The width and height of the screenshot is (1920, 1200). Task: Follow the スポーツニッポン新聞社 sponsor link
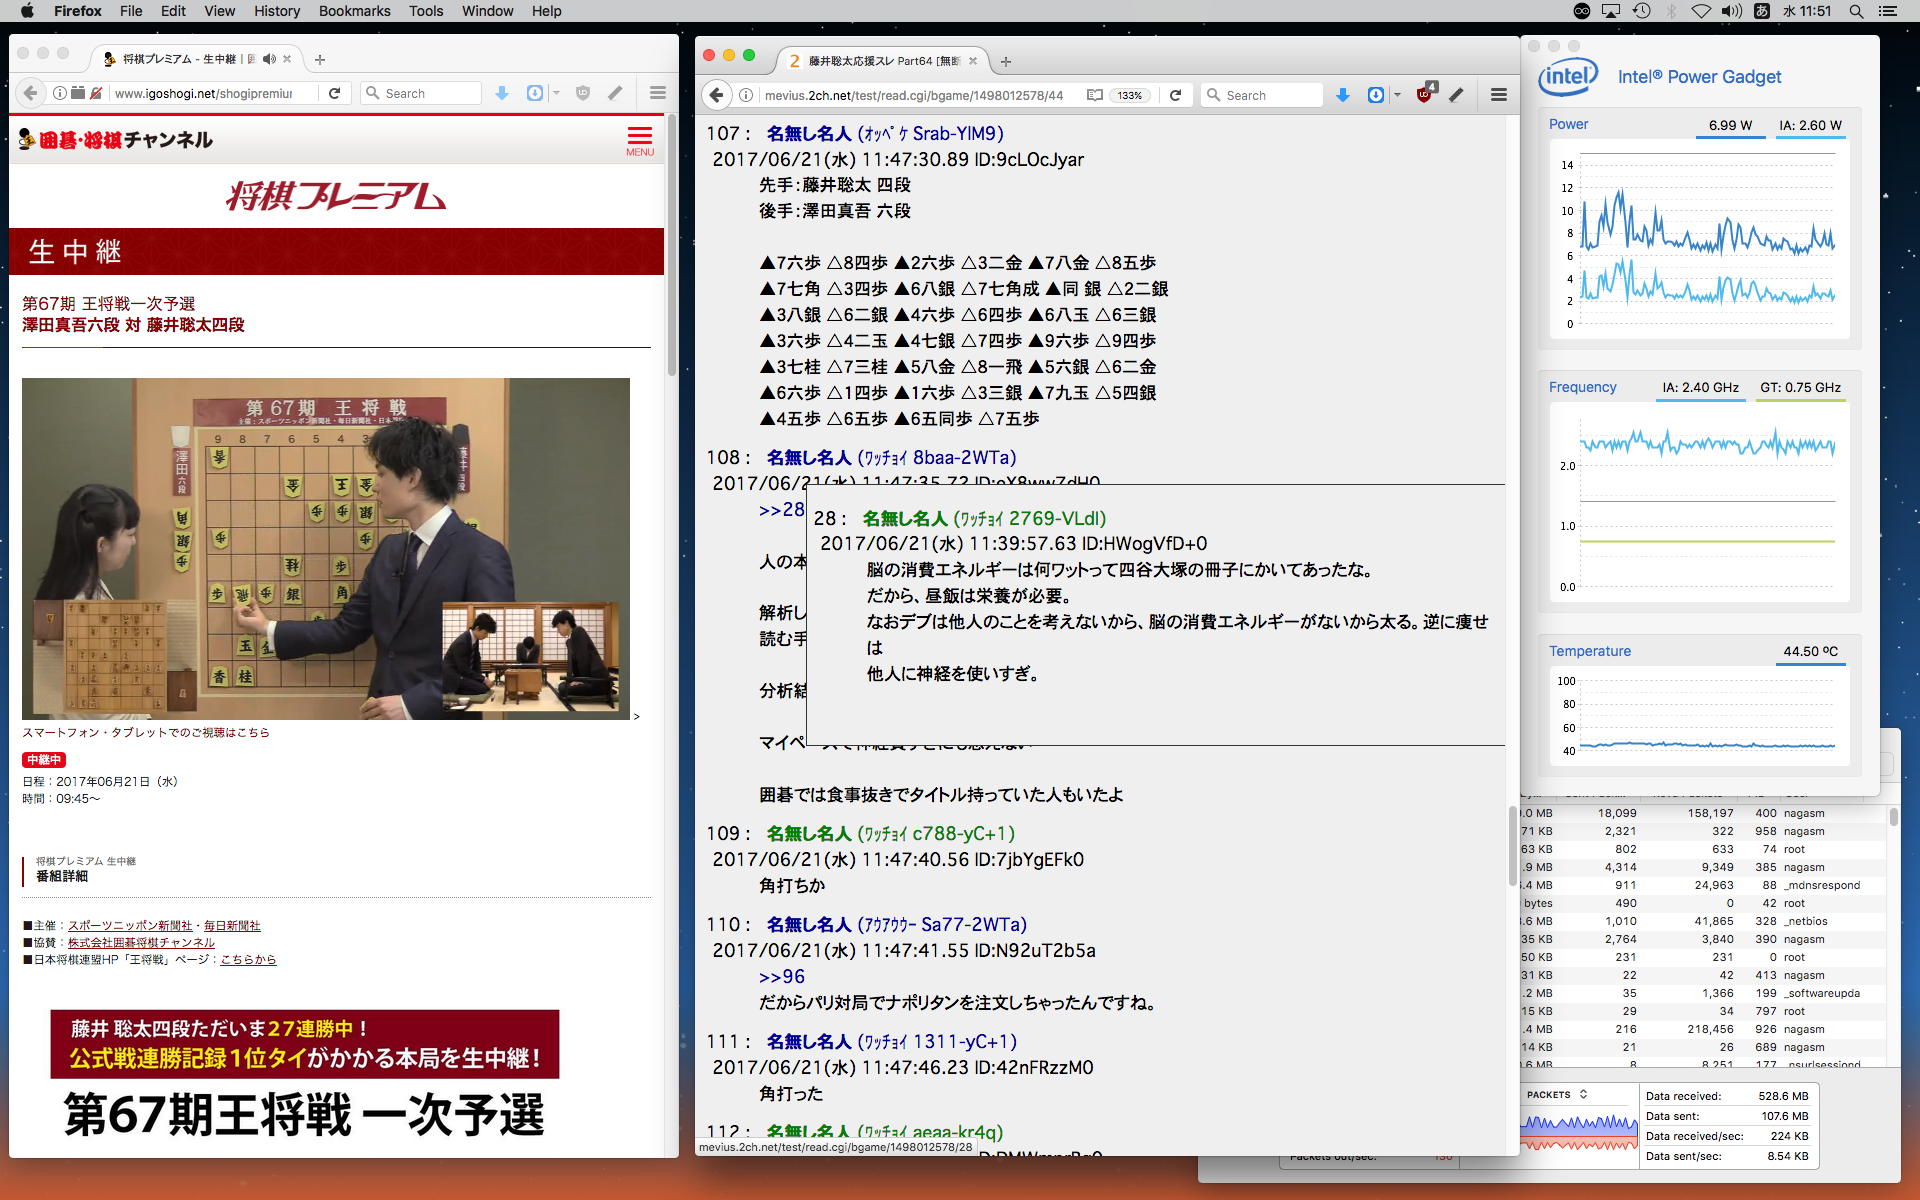coord(130,926)
